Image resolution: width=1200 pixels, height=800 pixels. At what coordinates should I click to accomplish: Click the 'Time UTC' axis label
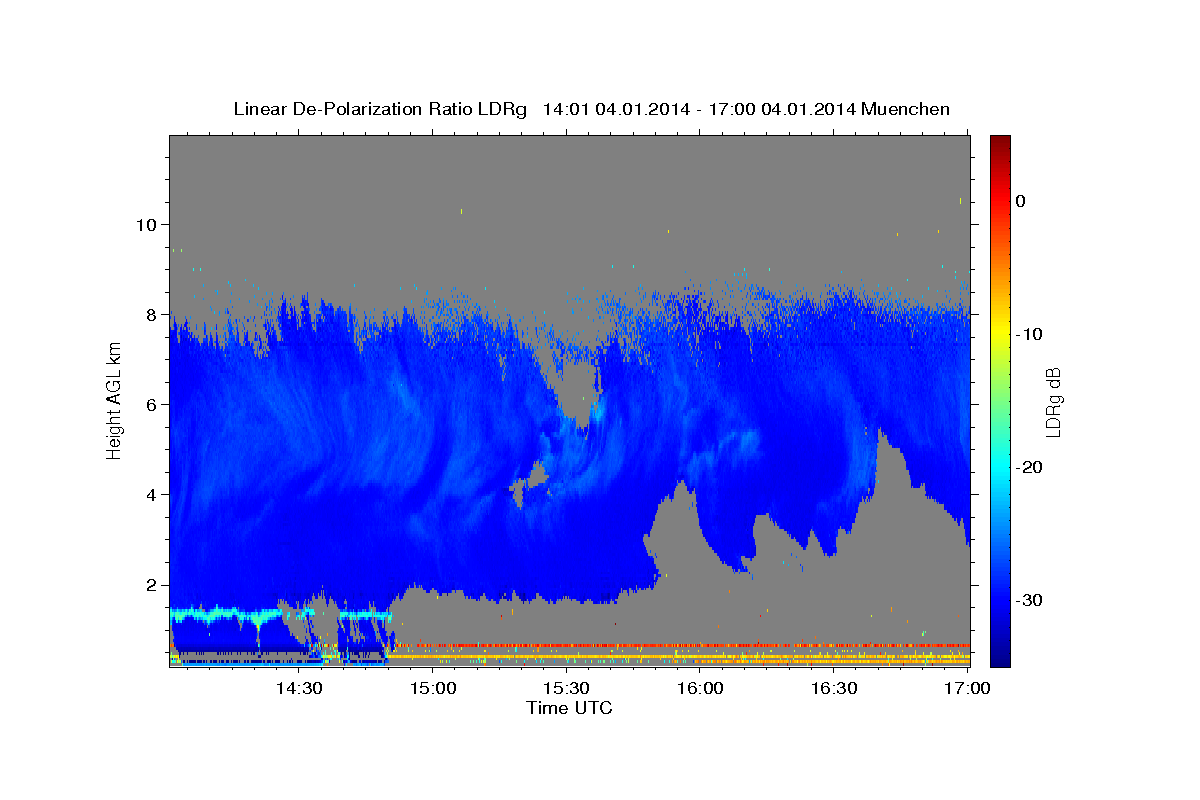pyautogui.click(x=569, y=708)
